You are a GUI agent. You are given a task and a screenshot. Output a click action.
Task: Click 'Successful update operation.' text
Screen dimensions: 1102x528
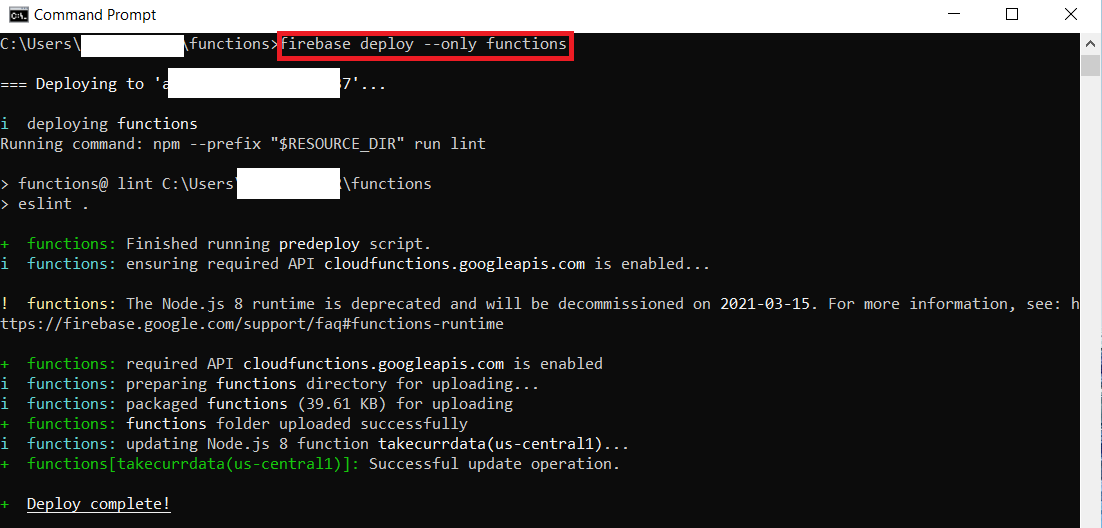[495, 464]
